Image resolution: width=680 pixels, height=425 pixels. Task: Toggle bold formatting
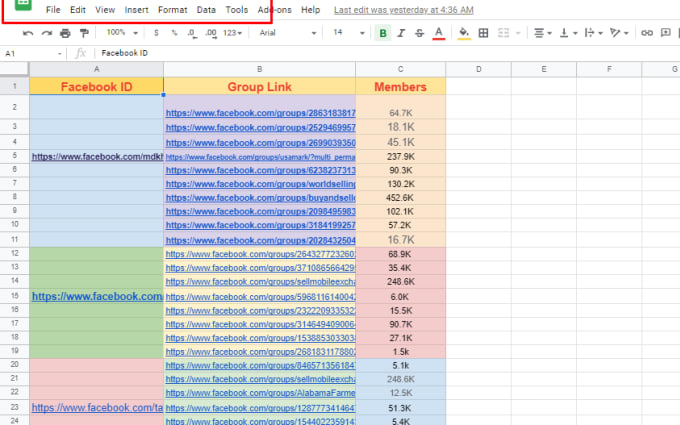(x=383, y=33)
